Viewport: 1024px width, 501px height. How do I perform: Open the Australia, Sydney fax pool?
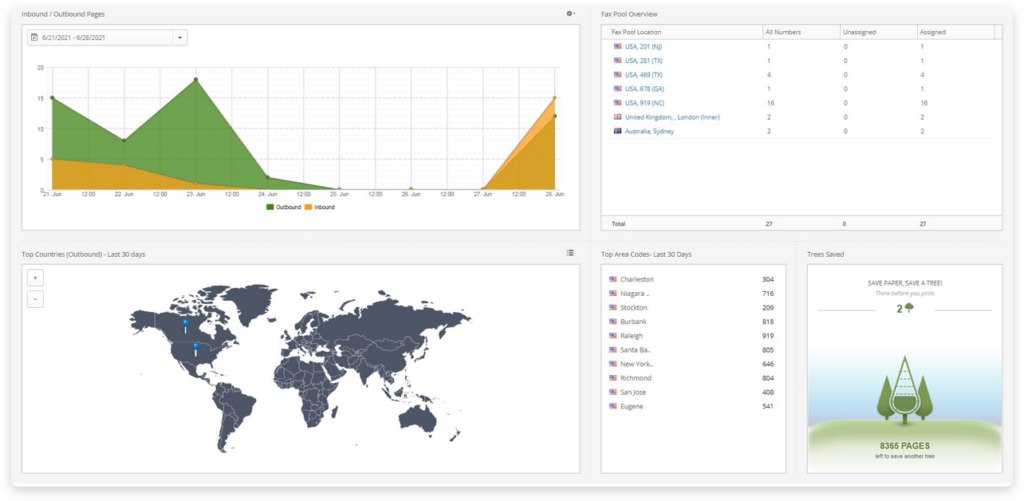tap(649, 131)
